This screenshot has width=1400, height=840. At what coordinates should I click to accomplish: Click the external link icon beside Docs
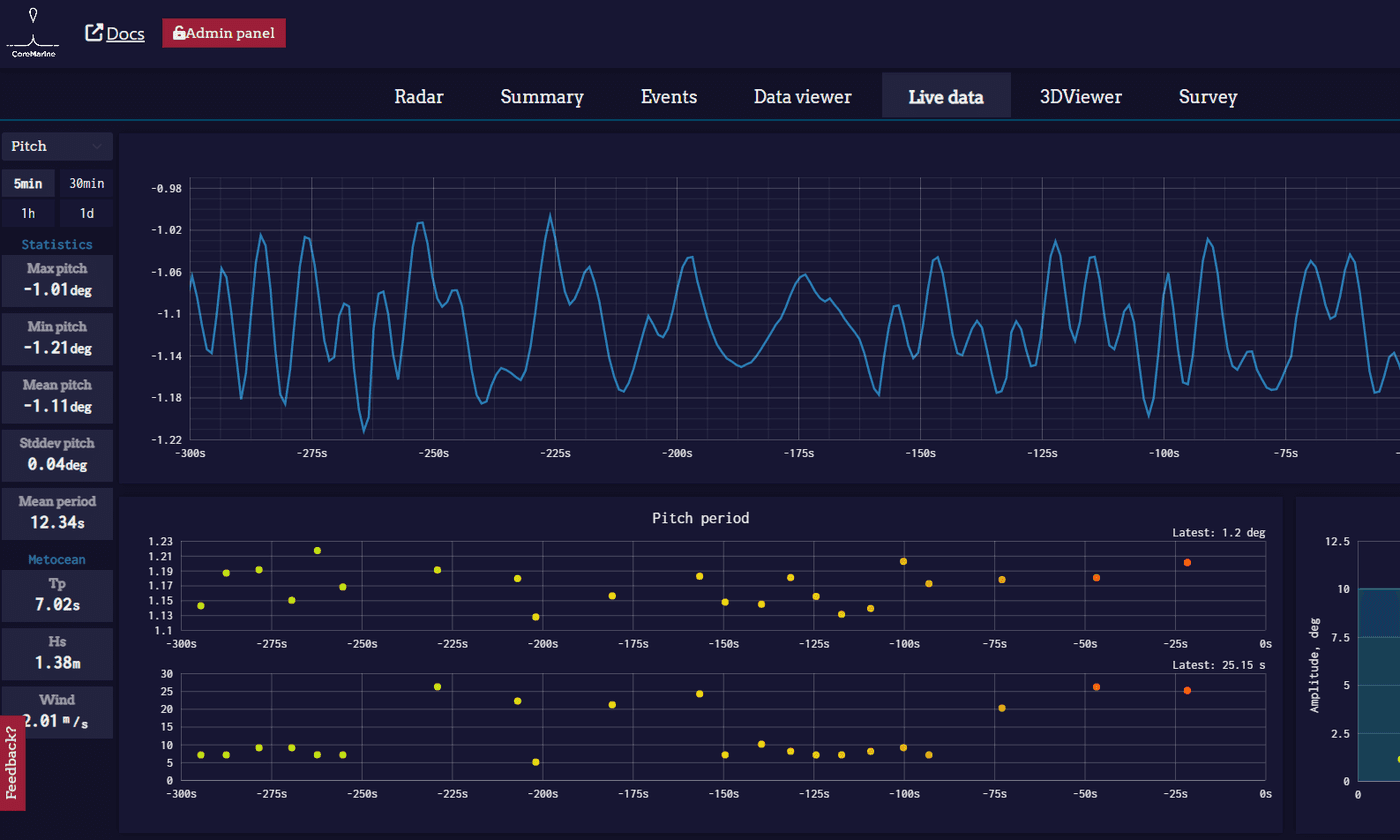[x=94, y=33]
